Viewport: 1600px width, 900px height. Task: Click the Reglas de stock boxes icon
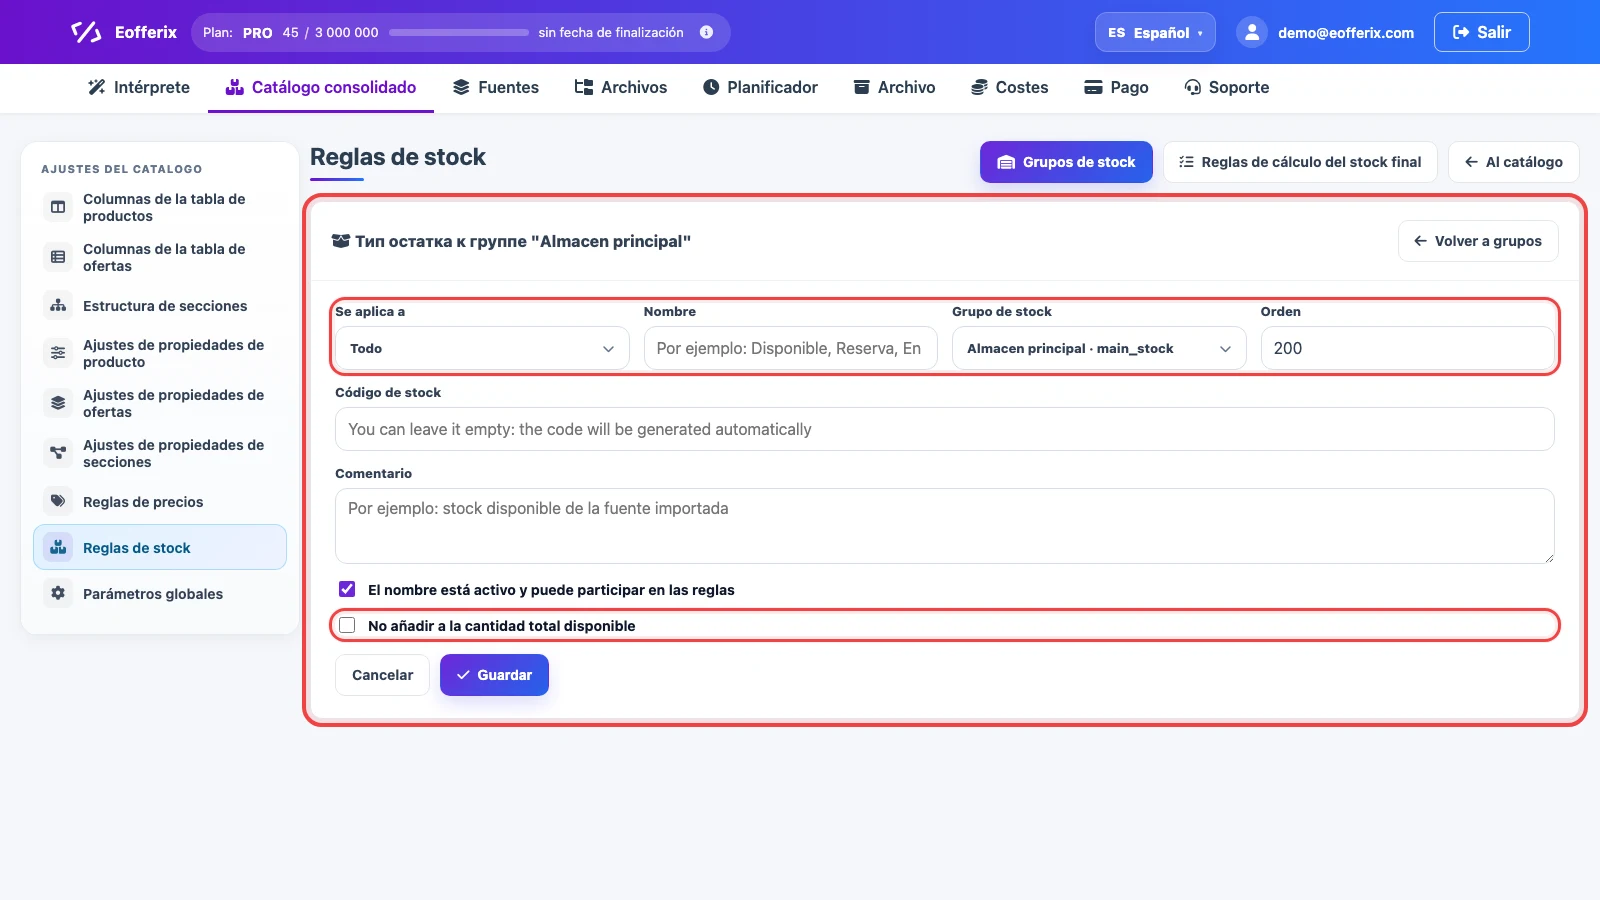pyautogui.click(x=58, y=547)
